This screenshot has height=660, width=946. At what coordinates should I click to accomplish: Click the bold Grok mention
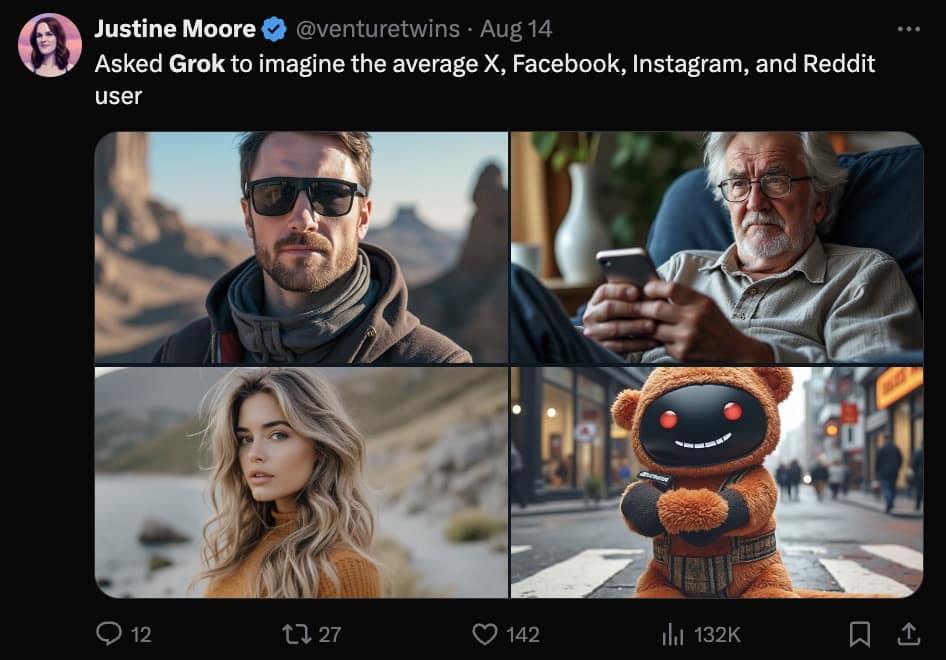coord(197,64)
